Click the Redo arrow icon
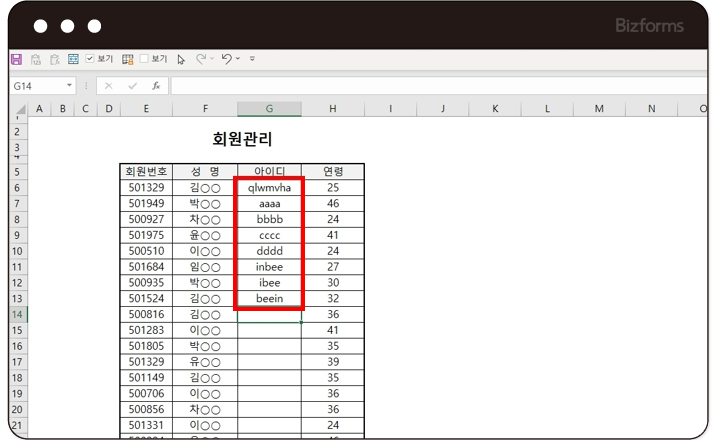 201,59
